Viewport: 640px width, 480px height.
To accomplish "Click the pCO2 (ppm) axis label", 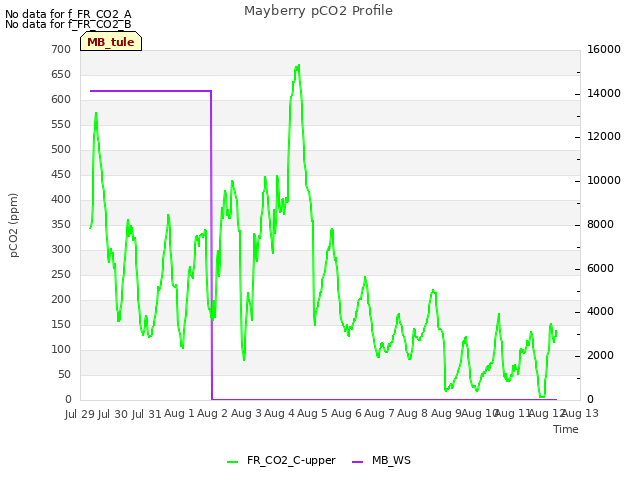I will pyautogui.click(x=13, y=225).
